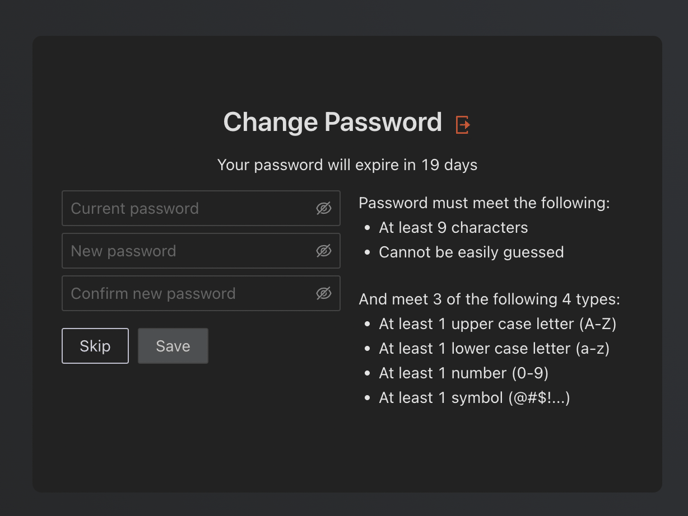Click the 'At least 1 symbol' requirement
Image resolution: width=688 pixels, height=516 pixels.
pyautogui.click(x=474, y=398)
